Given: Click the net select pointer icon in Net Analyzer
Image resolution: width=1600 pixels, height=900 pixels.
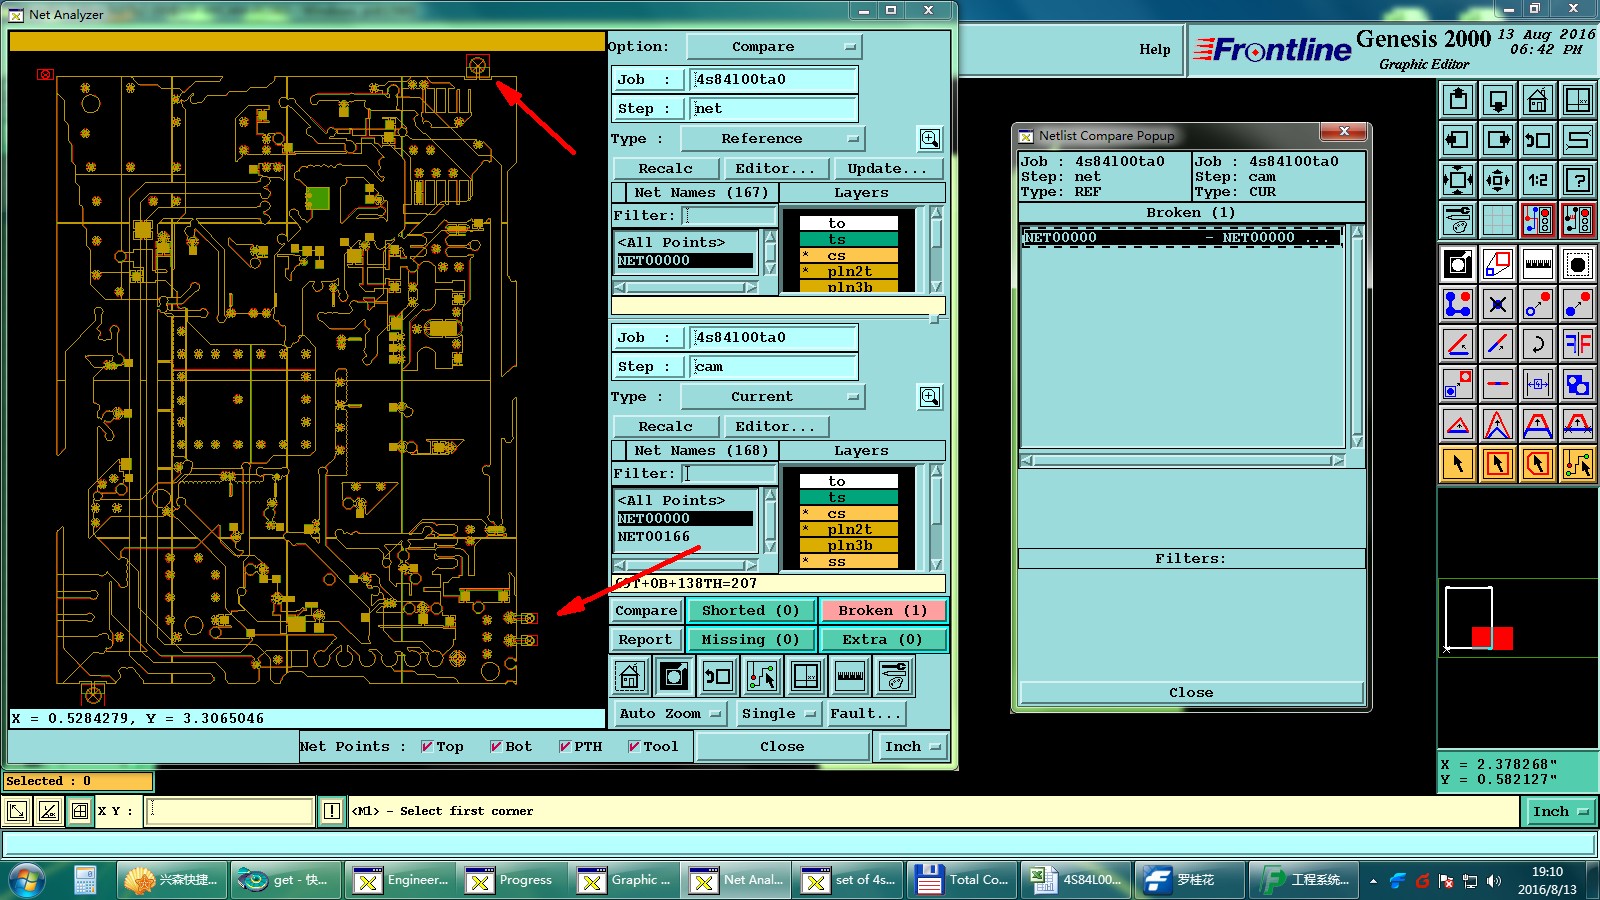Looking at the screenshot, I should [x=762, y=677].
